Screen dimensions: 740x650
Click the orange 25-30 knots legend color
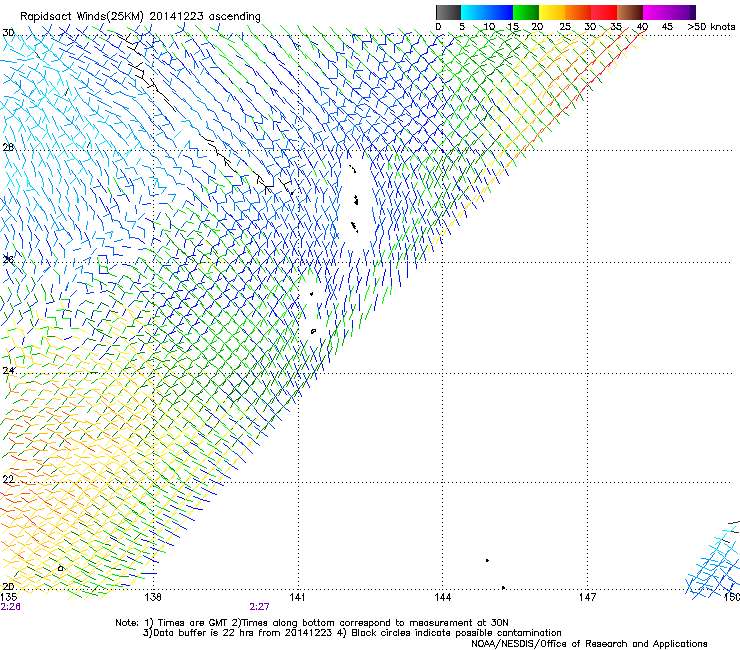(578, 12)
